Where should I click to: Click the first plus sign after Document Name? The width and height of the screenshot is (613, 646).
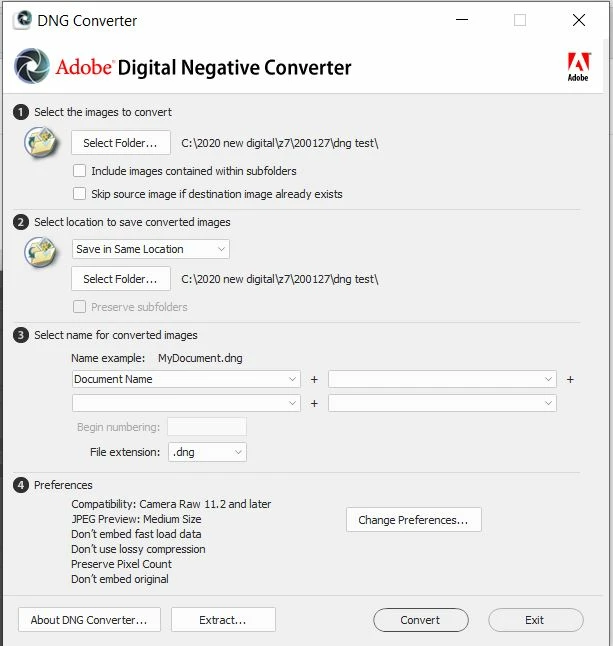tap(314, 379)
